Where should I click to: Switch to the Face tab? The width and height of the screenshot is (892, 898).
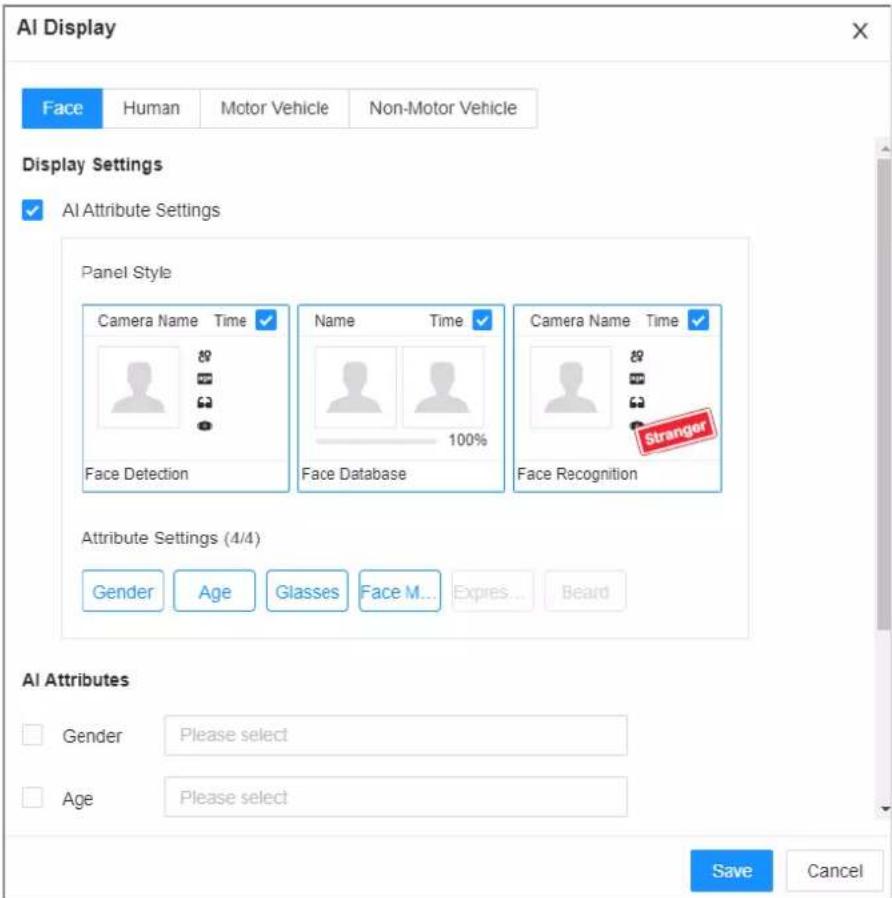click(62, 108)
